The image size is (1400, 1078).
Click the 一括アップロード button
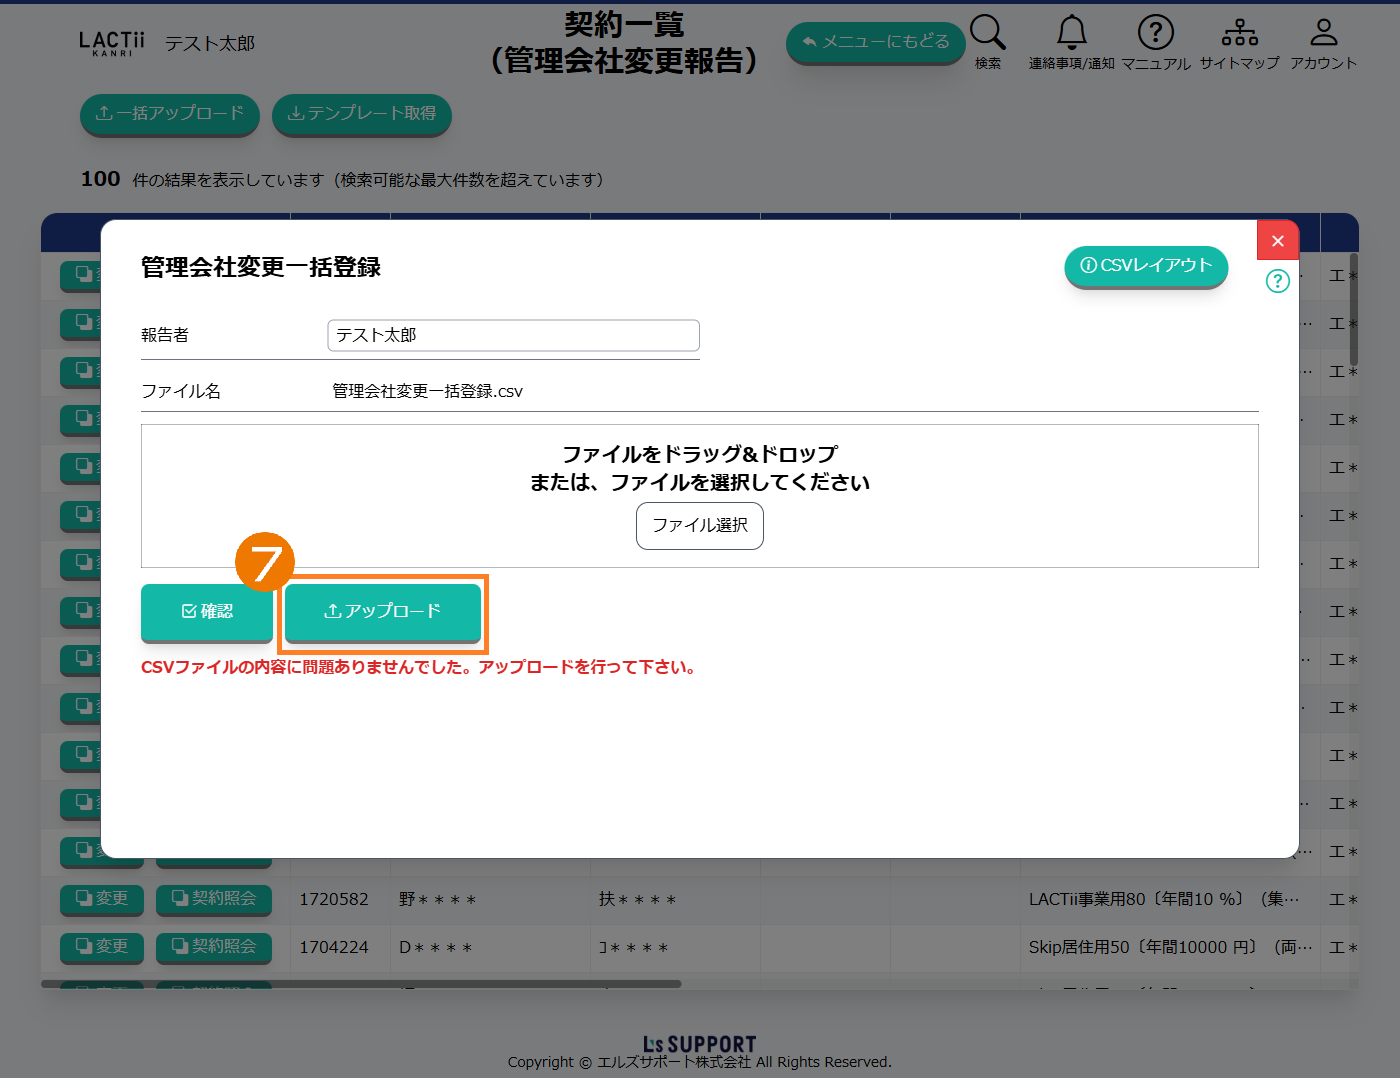click(x=169, y=114)
